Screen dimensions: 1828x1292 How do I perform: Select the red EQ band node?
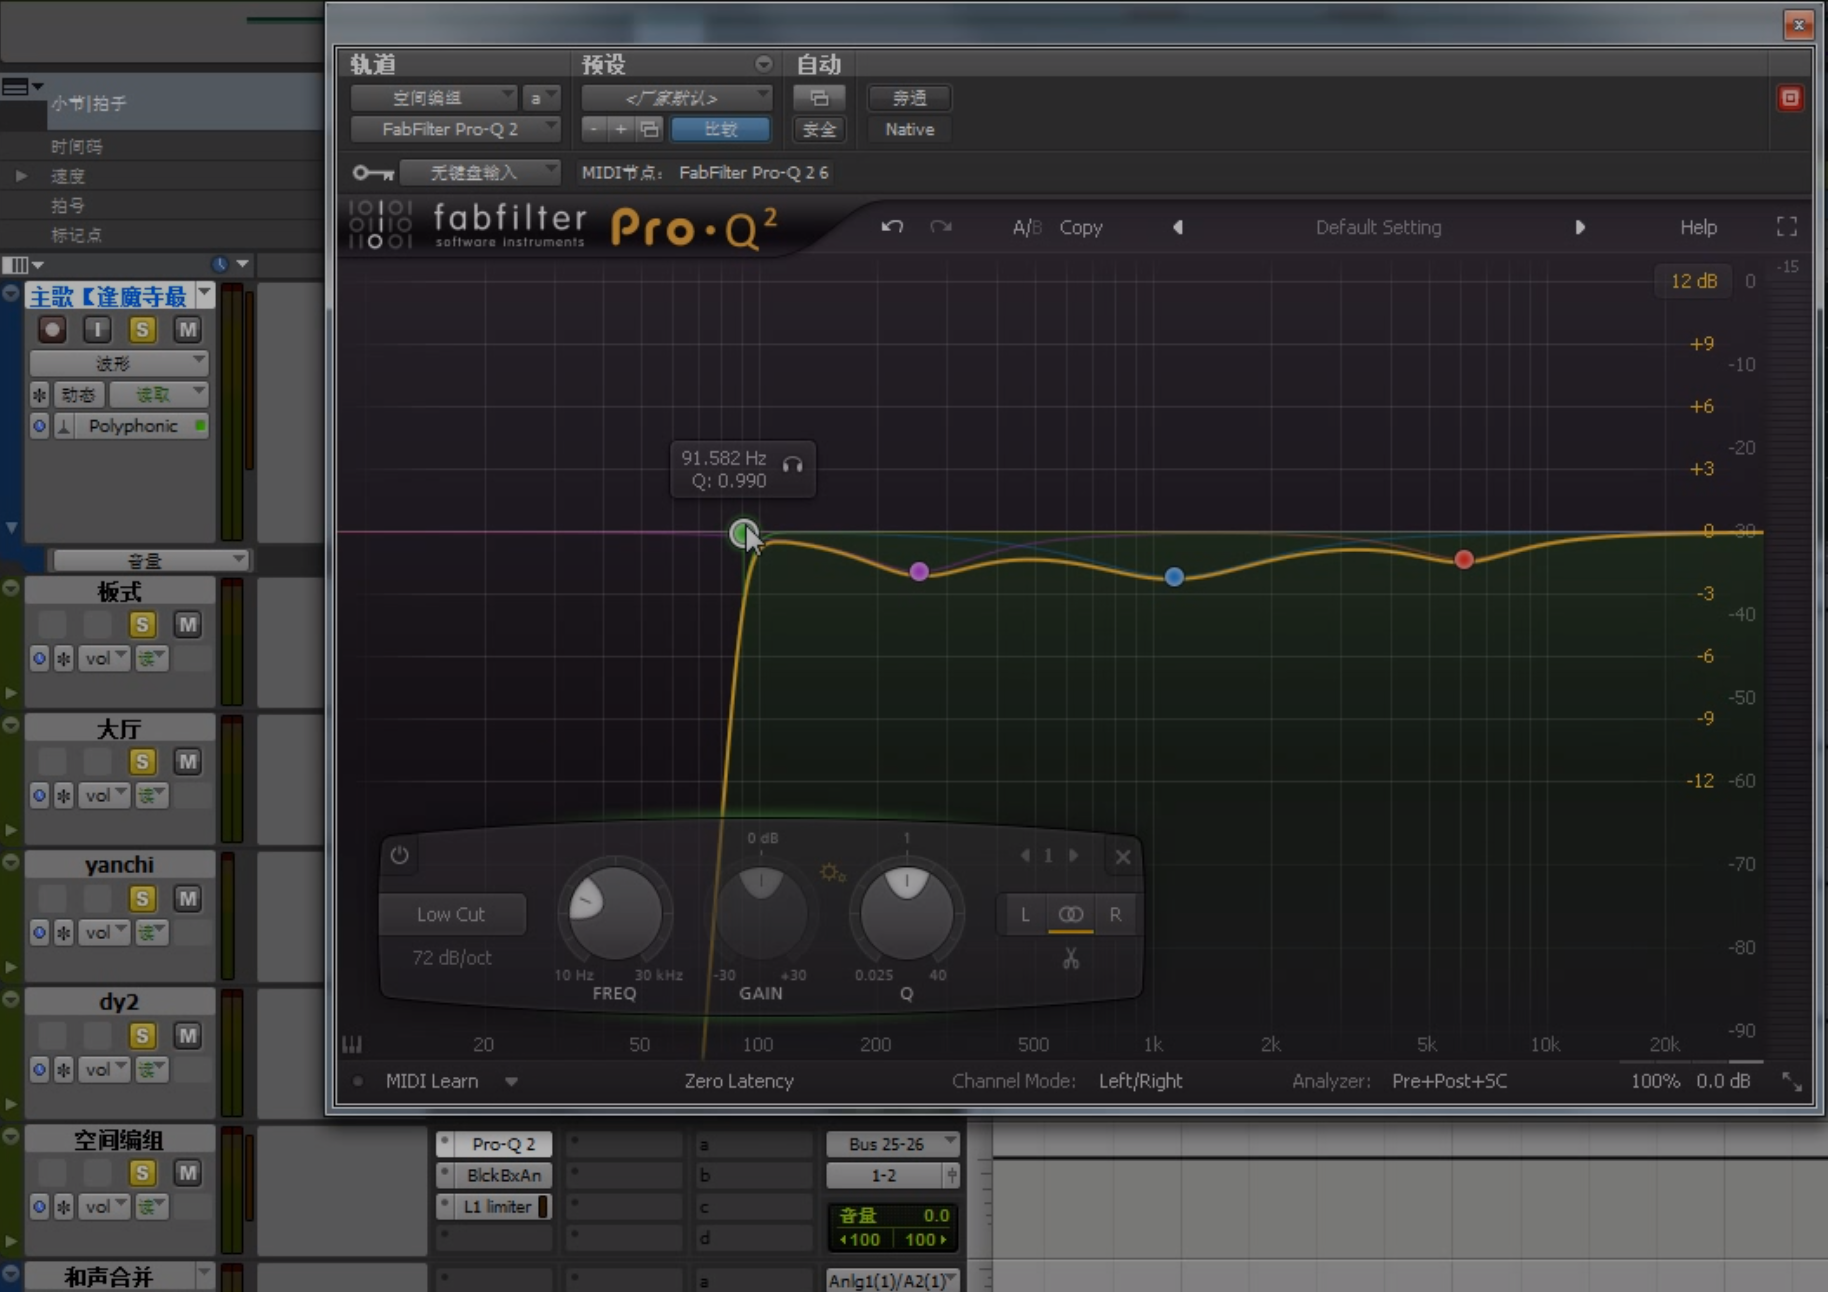(1463, 559)
